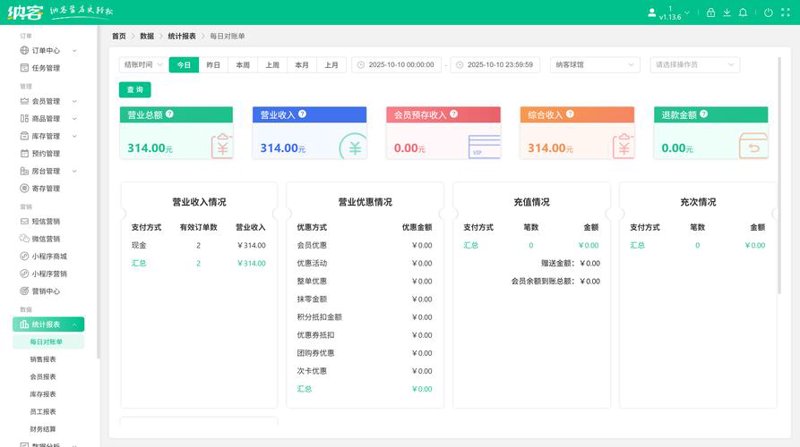Click 积分抵扣金额 discount row
This screenshot has width=800, height=447.
pyautogui.click(x=364, y=317)
